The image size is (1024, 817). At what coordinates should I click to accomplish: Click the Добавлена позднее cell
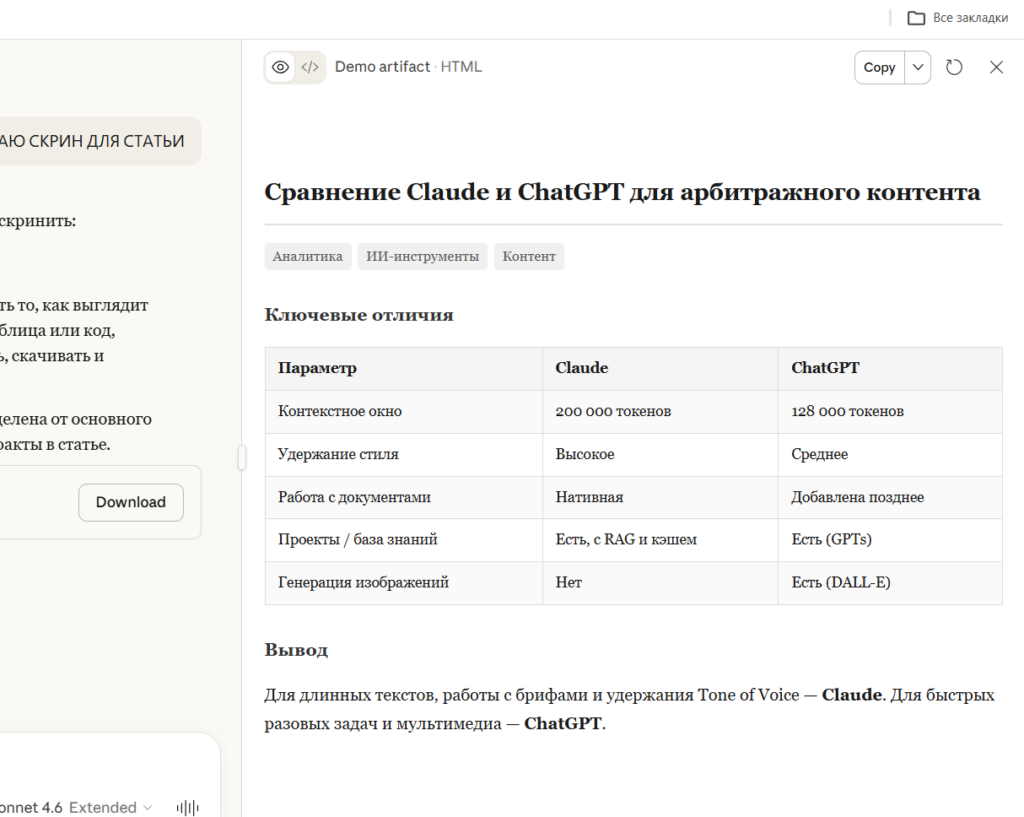[890, 498]
